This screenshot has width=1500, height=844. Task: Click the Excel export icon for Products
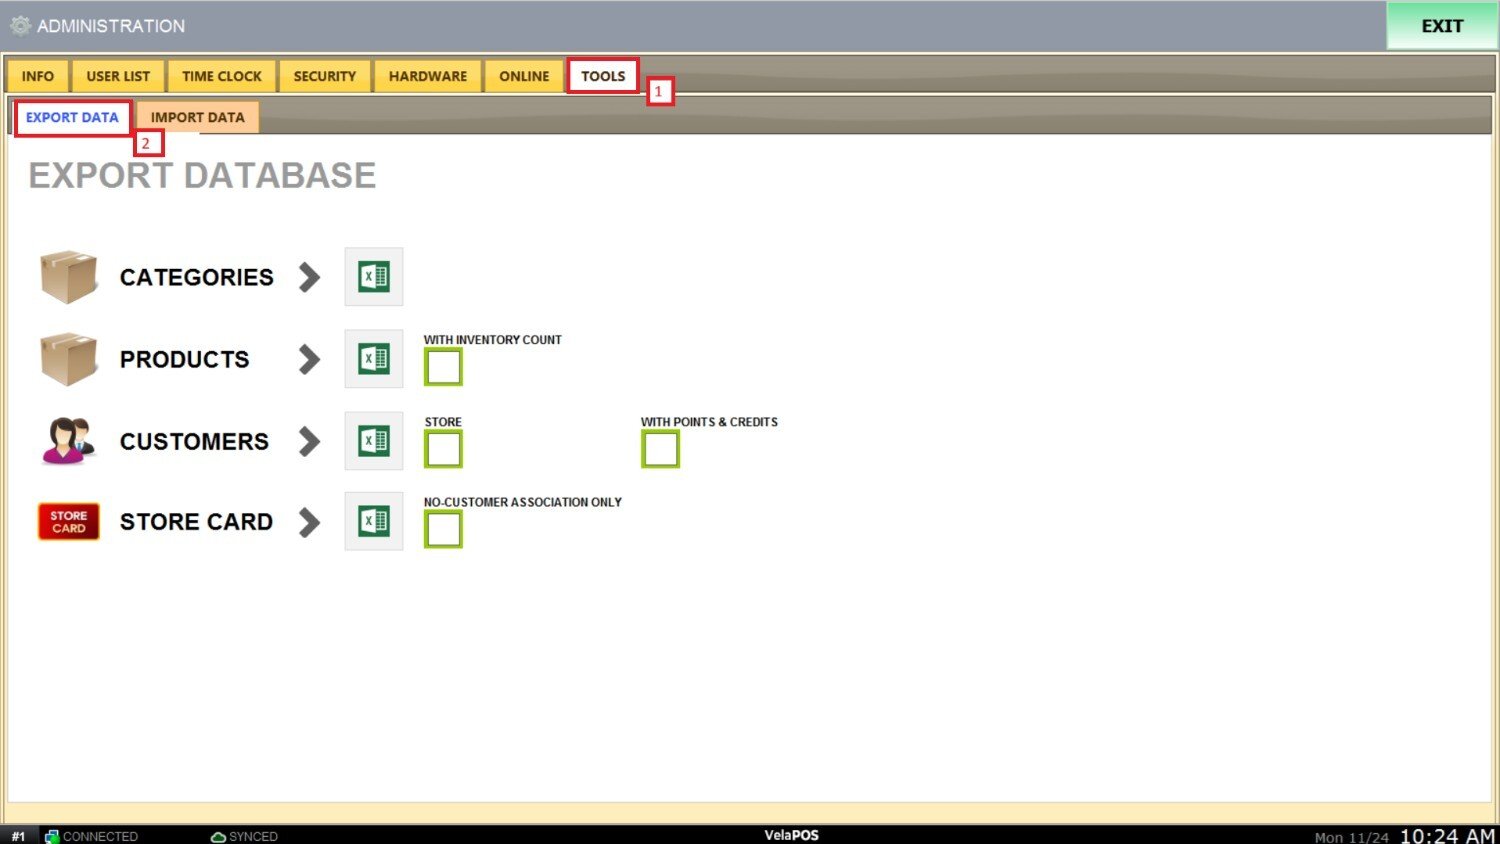click(374, 359)
